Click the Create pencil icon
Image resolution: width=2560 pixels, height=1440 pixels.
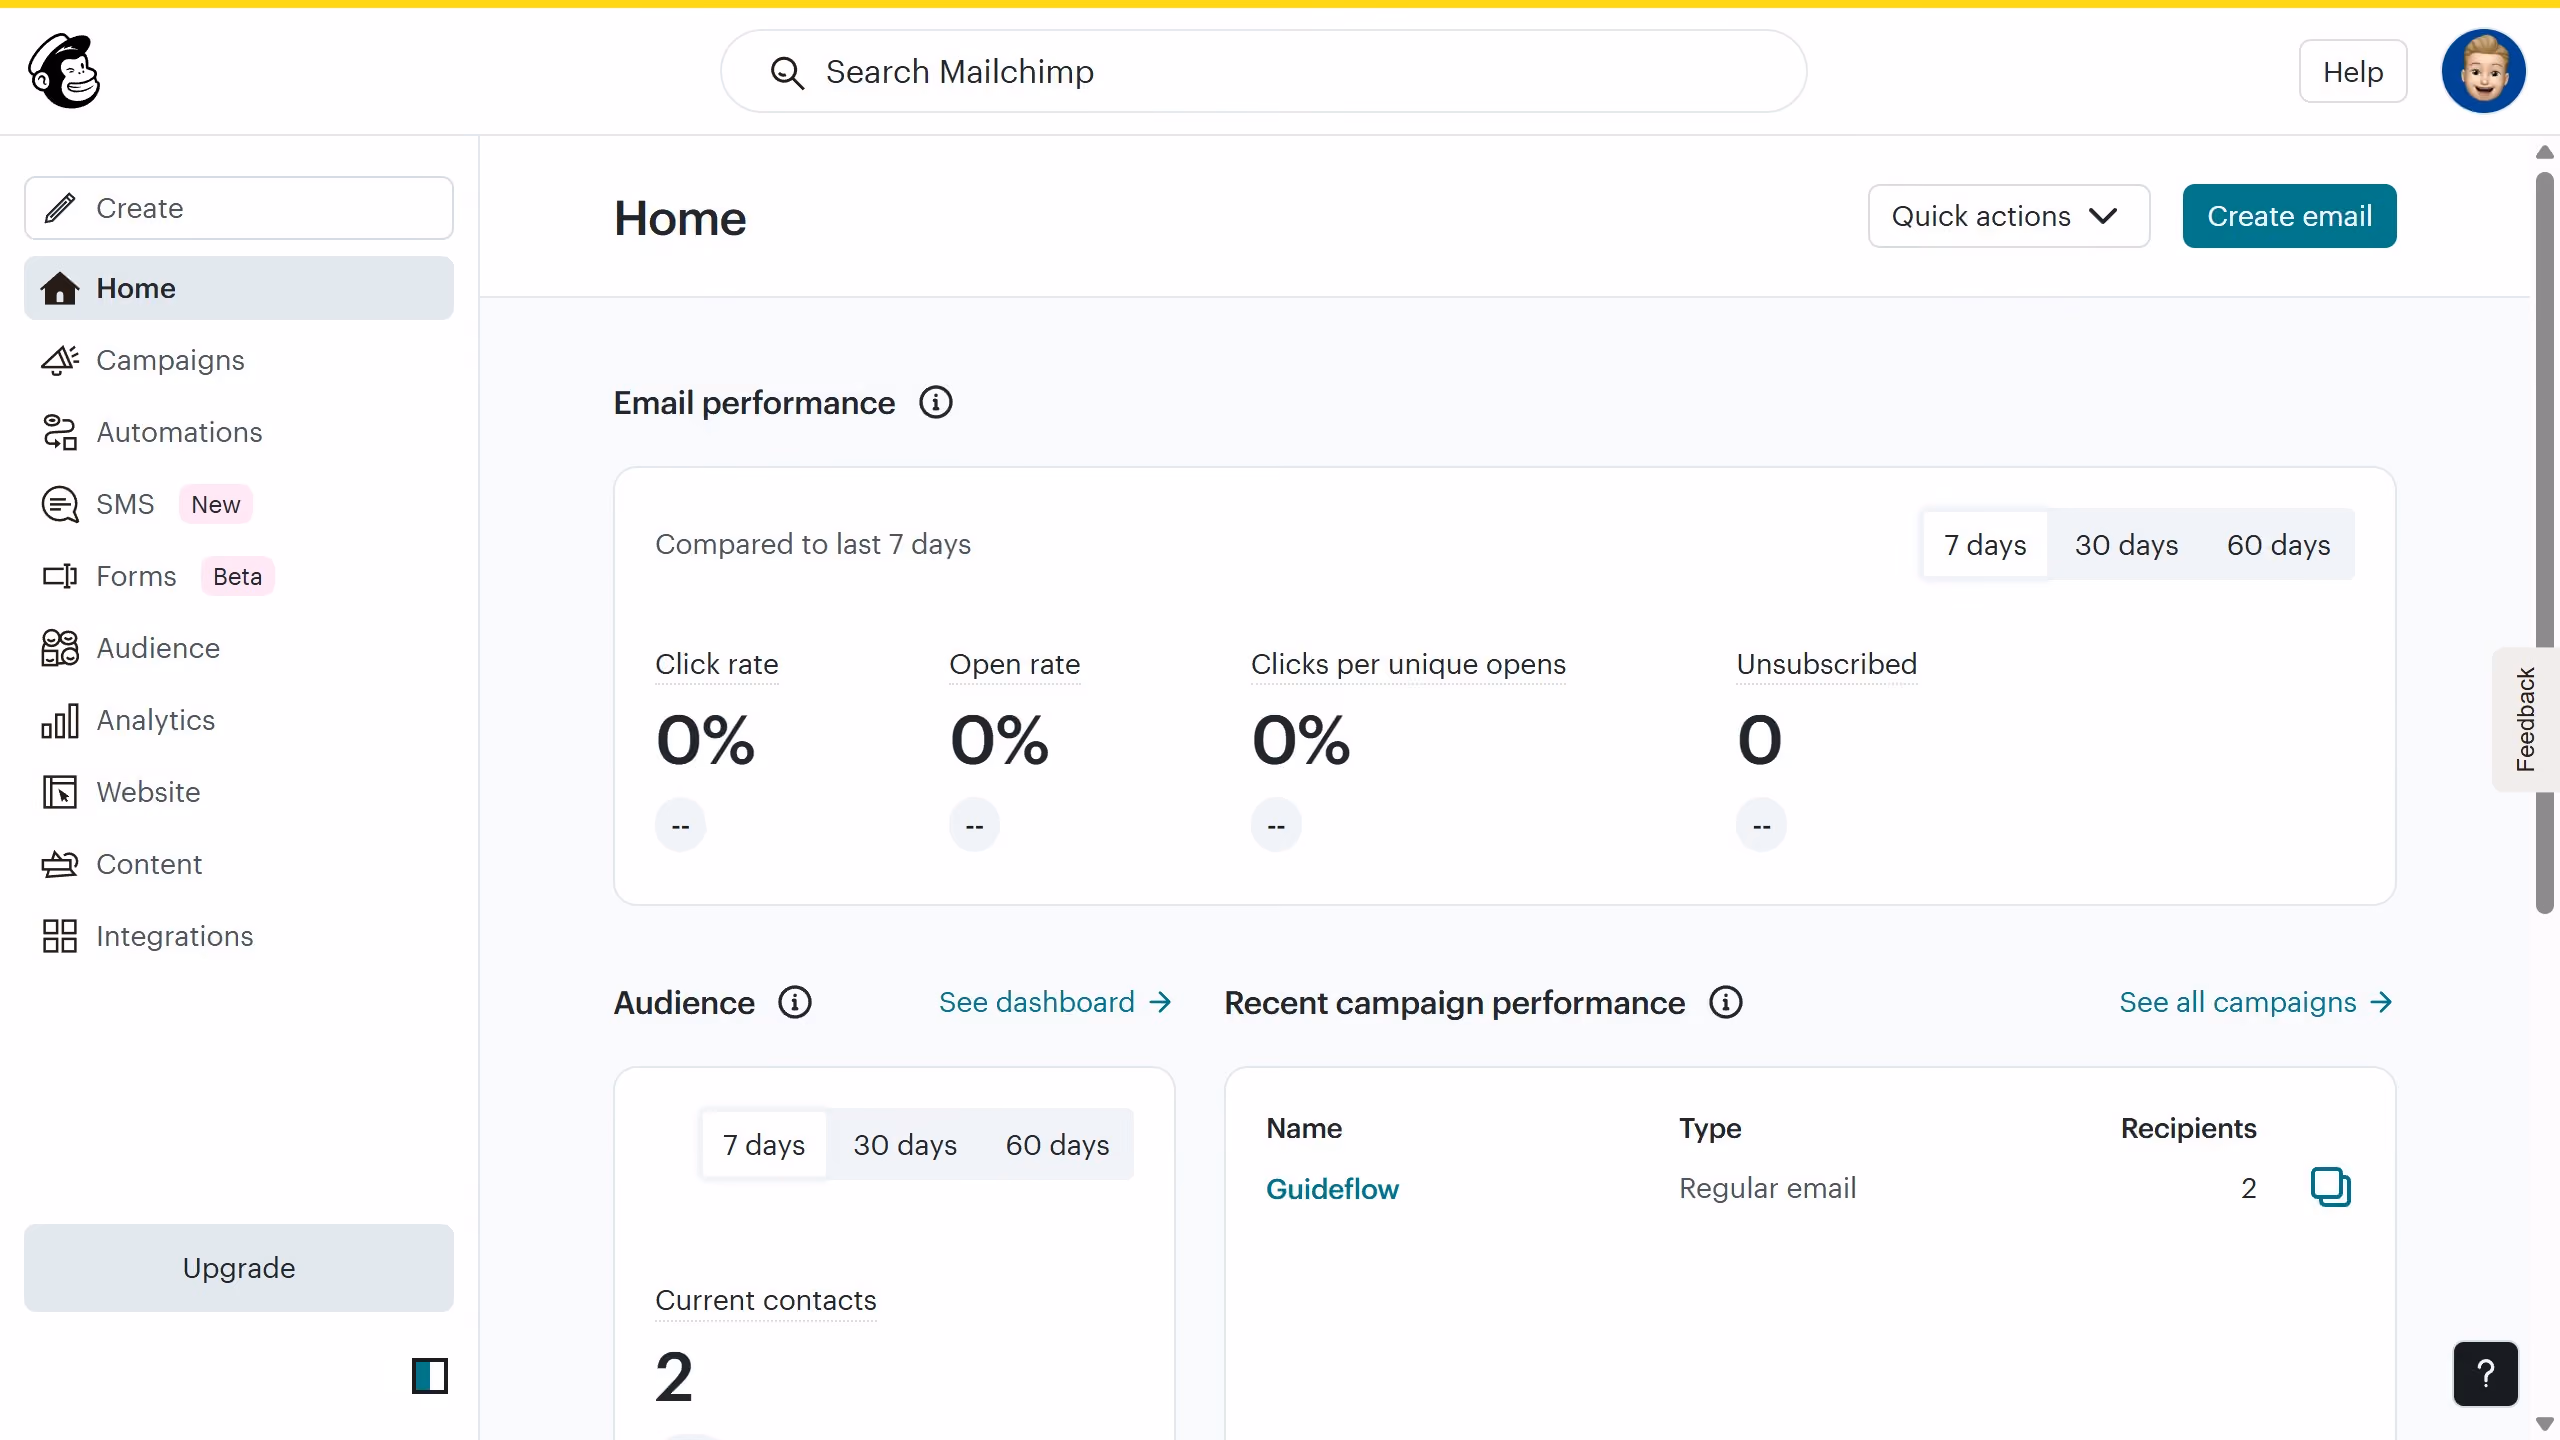coord(60,208)
